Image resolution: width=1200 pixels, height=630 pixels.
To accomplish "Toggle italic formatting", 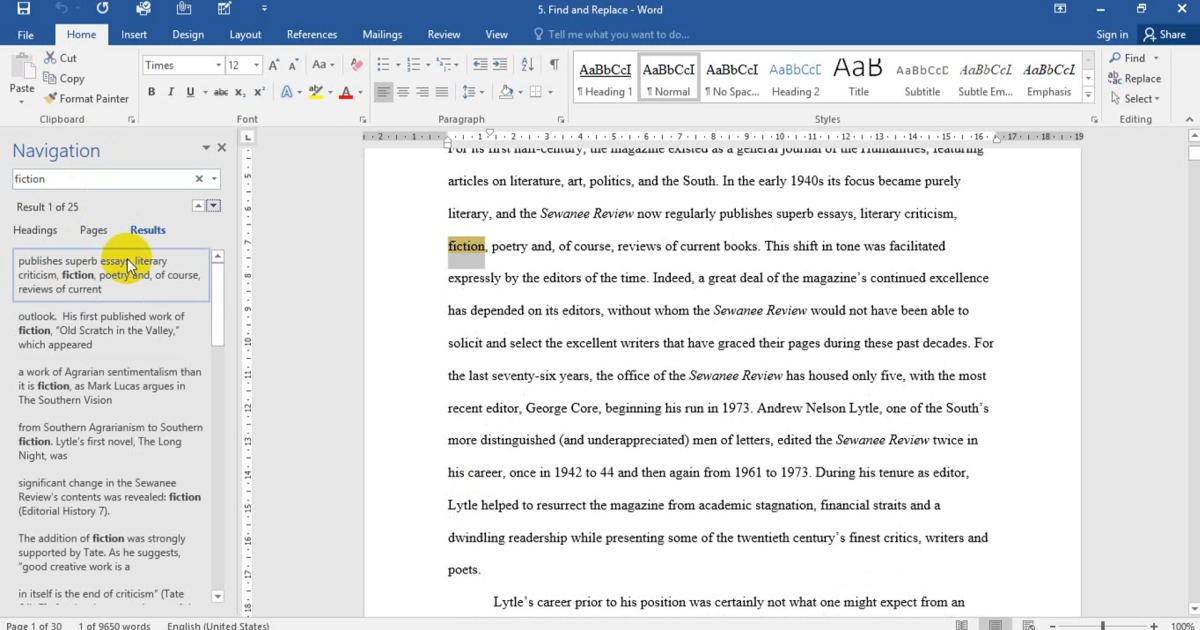I will click(x=171, y=92).
